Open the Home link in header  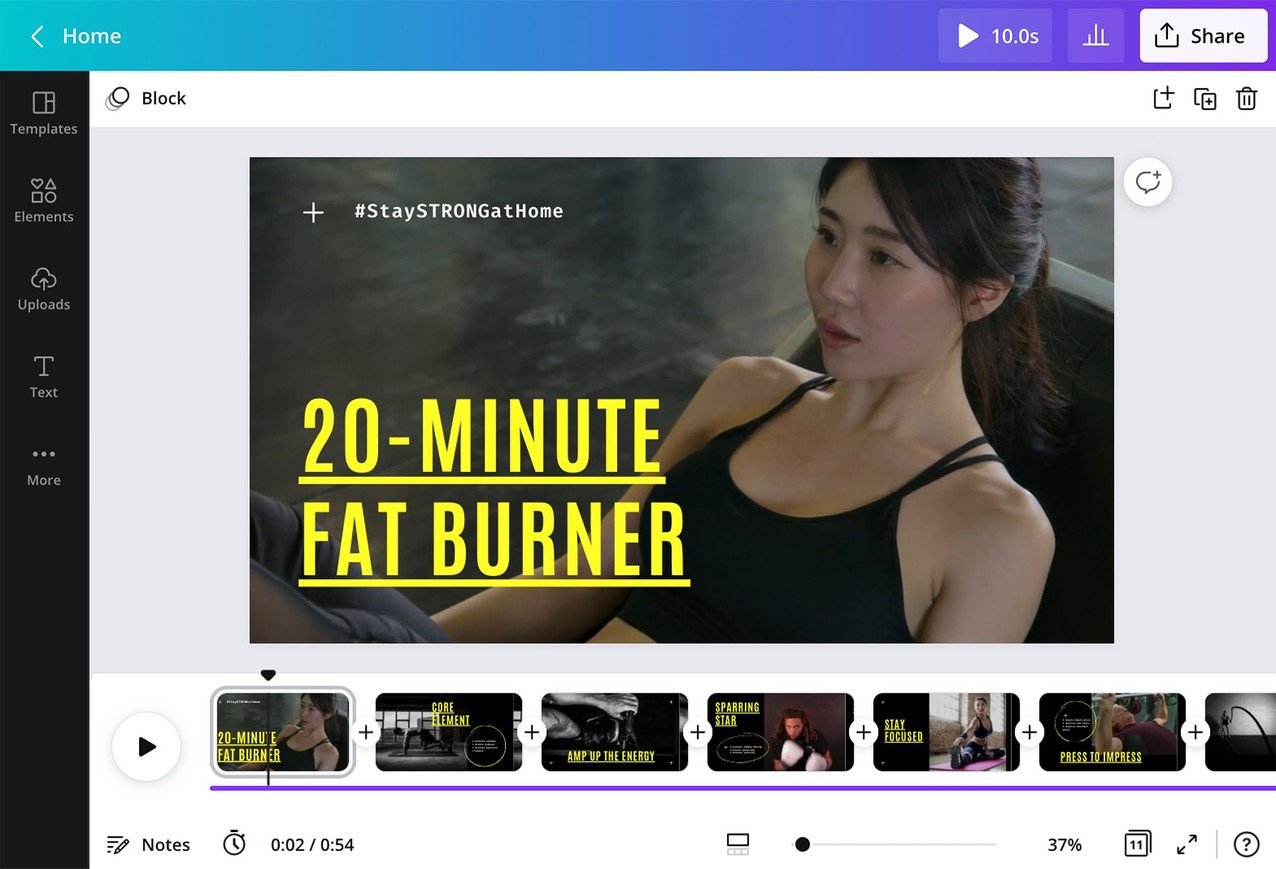91,36
